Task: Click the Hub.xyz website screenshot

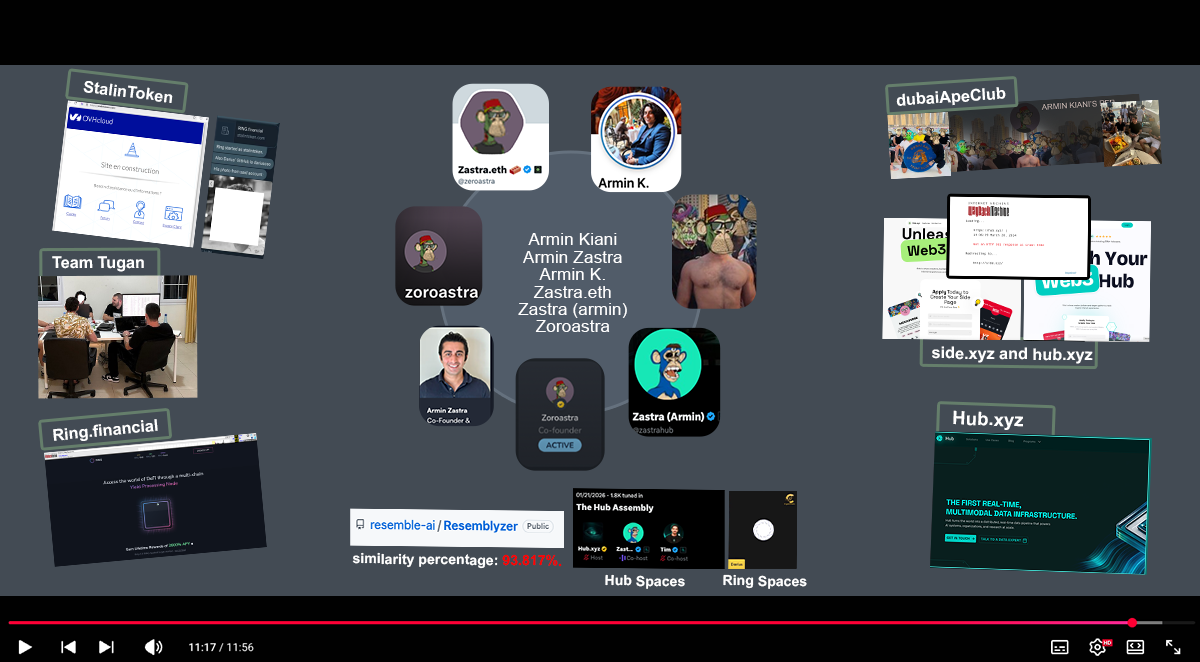Action: pyautogui.click(x=1040, y=503)
